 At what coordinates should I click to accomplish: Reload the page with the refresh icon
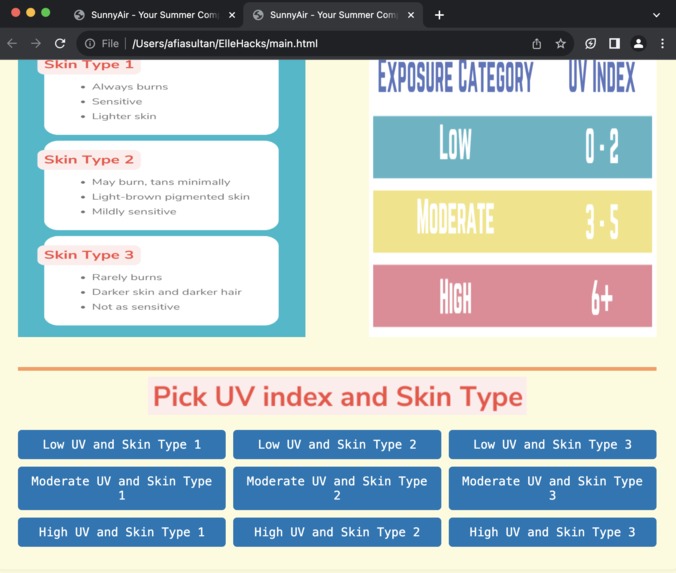(60, 43)
